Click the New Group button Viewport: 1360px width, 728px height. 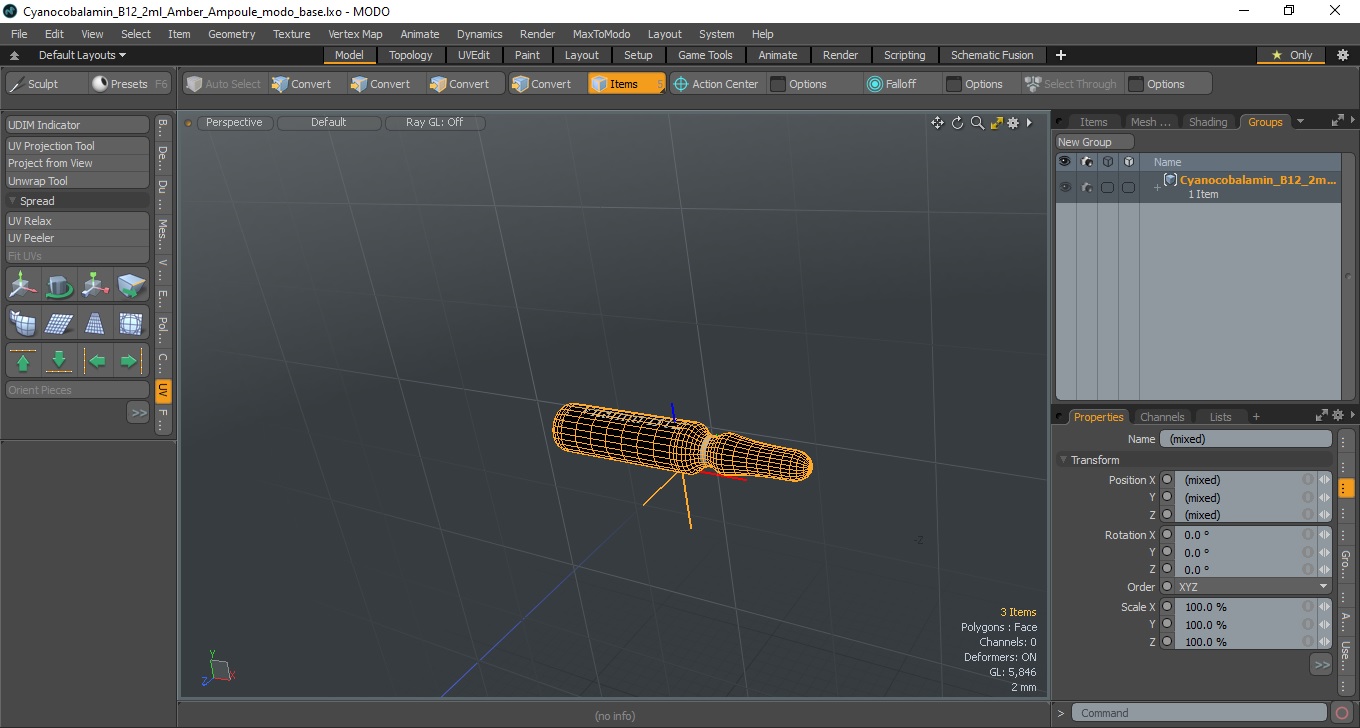(x=1095, y=142)
